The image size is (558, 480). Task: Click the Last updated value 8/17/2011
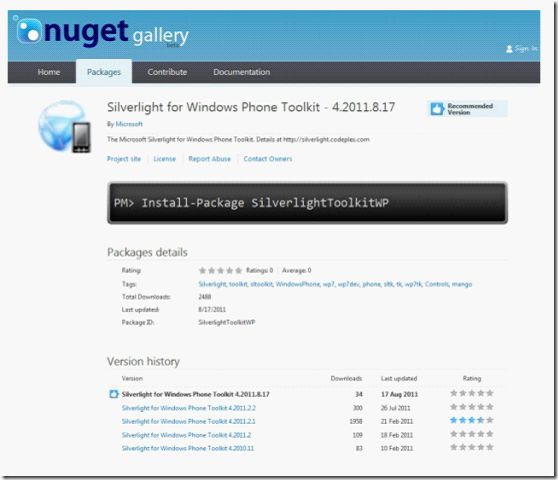(x=212, y=310)
